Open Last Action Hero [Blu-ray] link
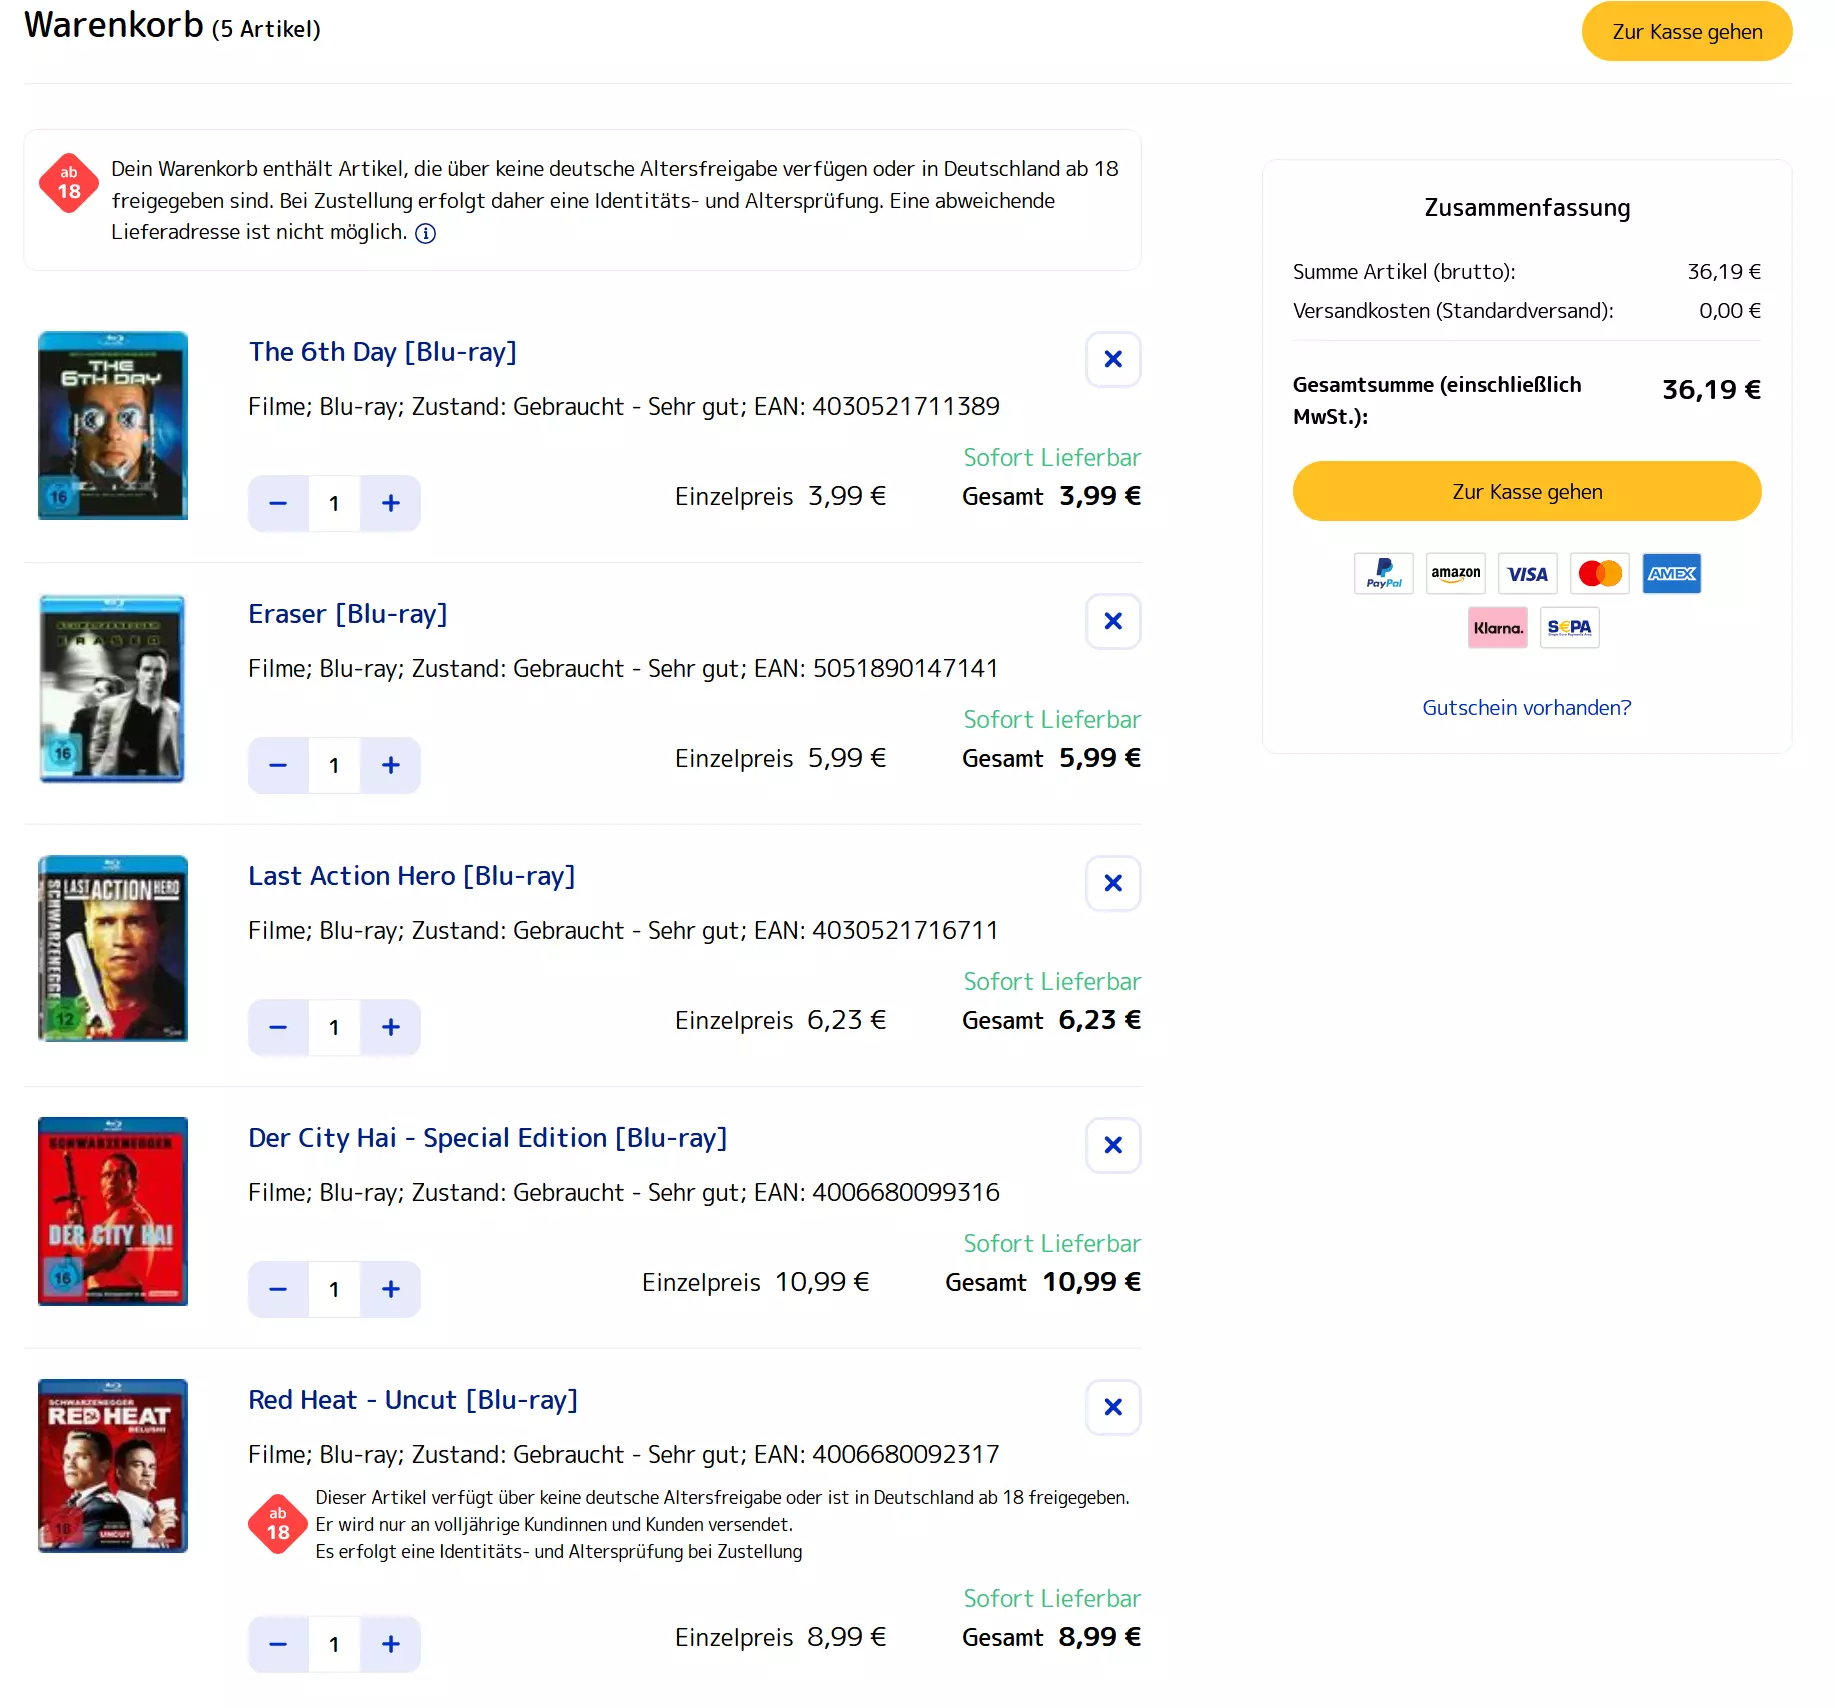Viewport: 1835px width, 1708px height. pyautogui.click(x=411, y=876)
